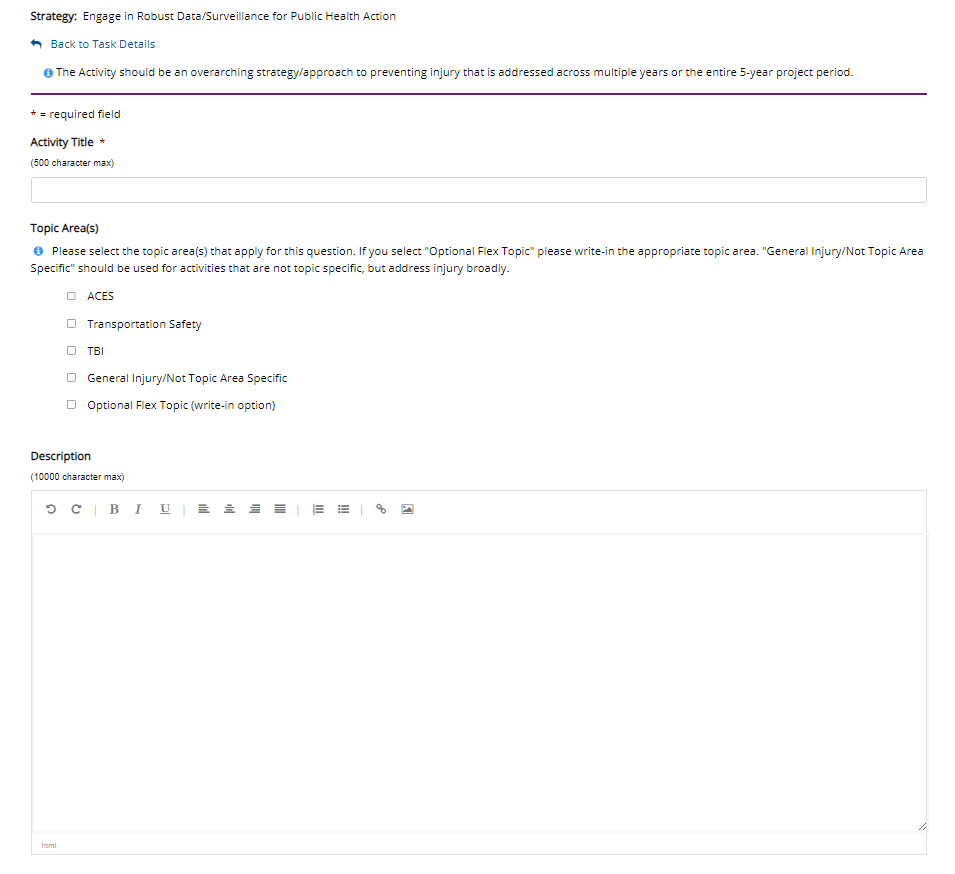Click the Redo icon in editor toolbar
This screenshot has height=874, width=955.
tap(76, 509)
